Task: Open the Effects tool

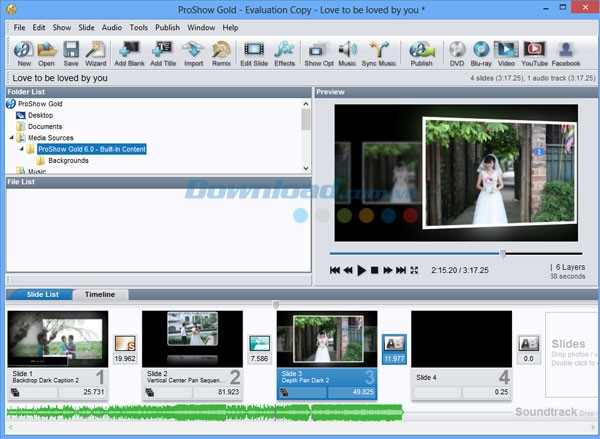Action: pos(284,53)
